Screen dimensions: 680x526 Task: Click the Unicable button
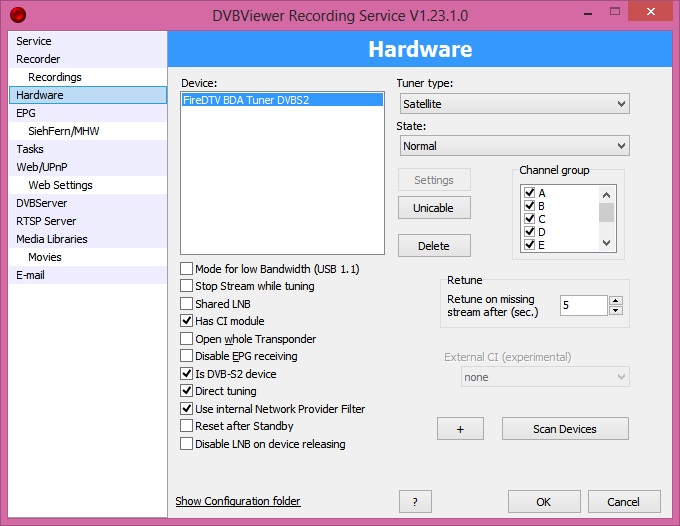(x=434, y=208)
